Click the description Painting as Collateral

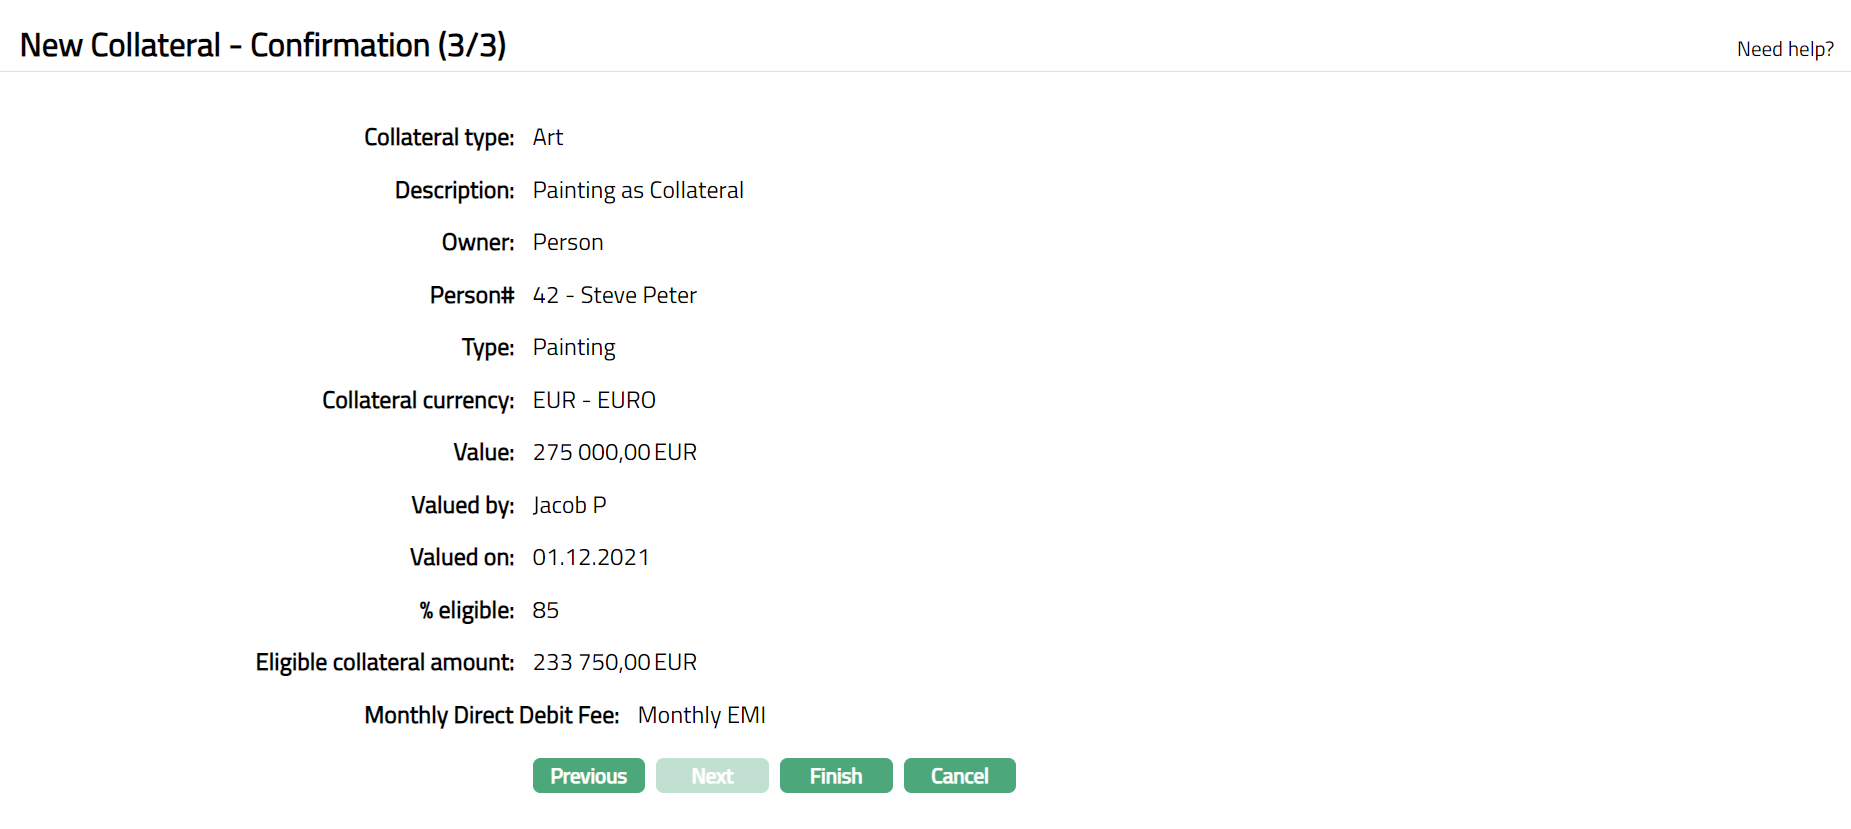[x=638, y=190]
